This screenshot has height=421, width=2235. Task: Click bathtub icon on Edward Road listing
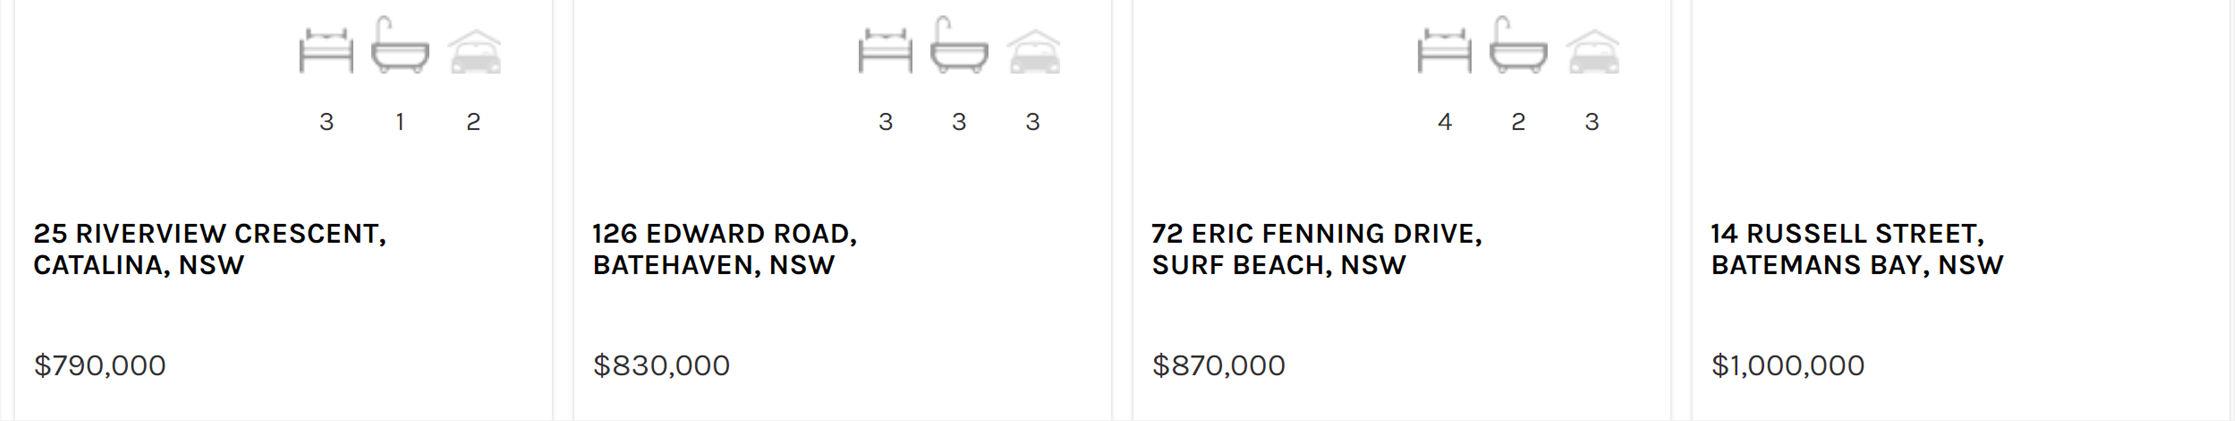pyautogui.click(x=959, y=48)
